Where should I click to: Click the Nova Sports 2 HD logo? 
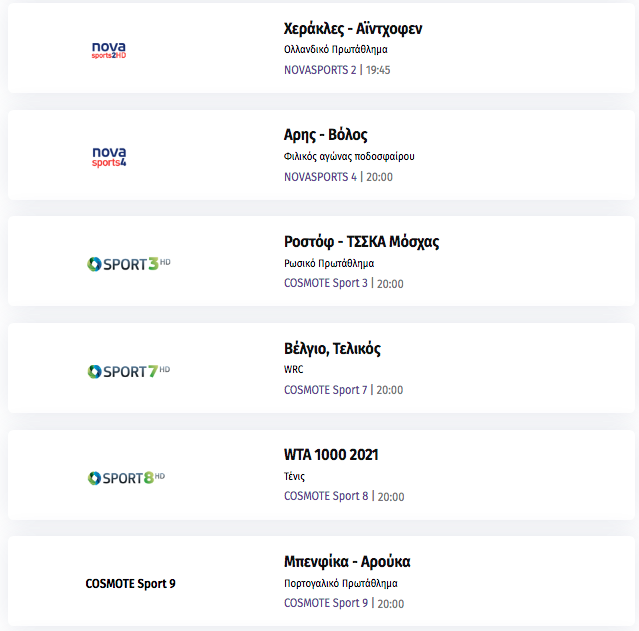(x=109, y=51)
